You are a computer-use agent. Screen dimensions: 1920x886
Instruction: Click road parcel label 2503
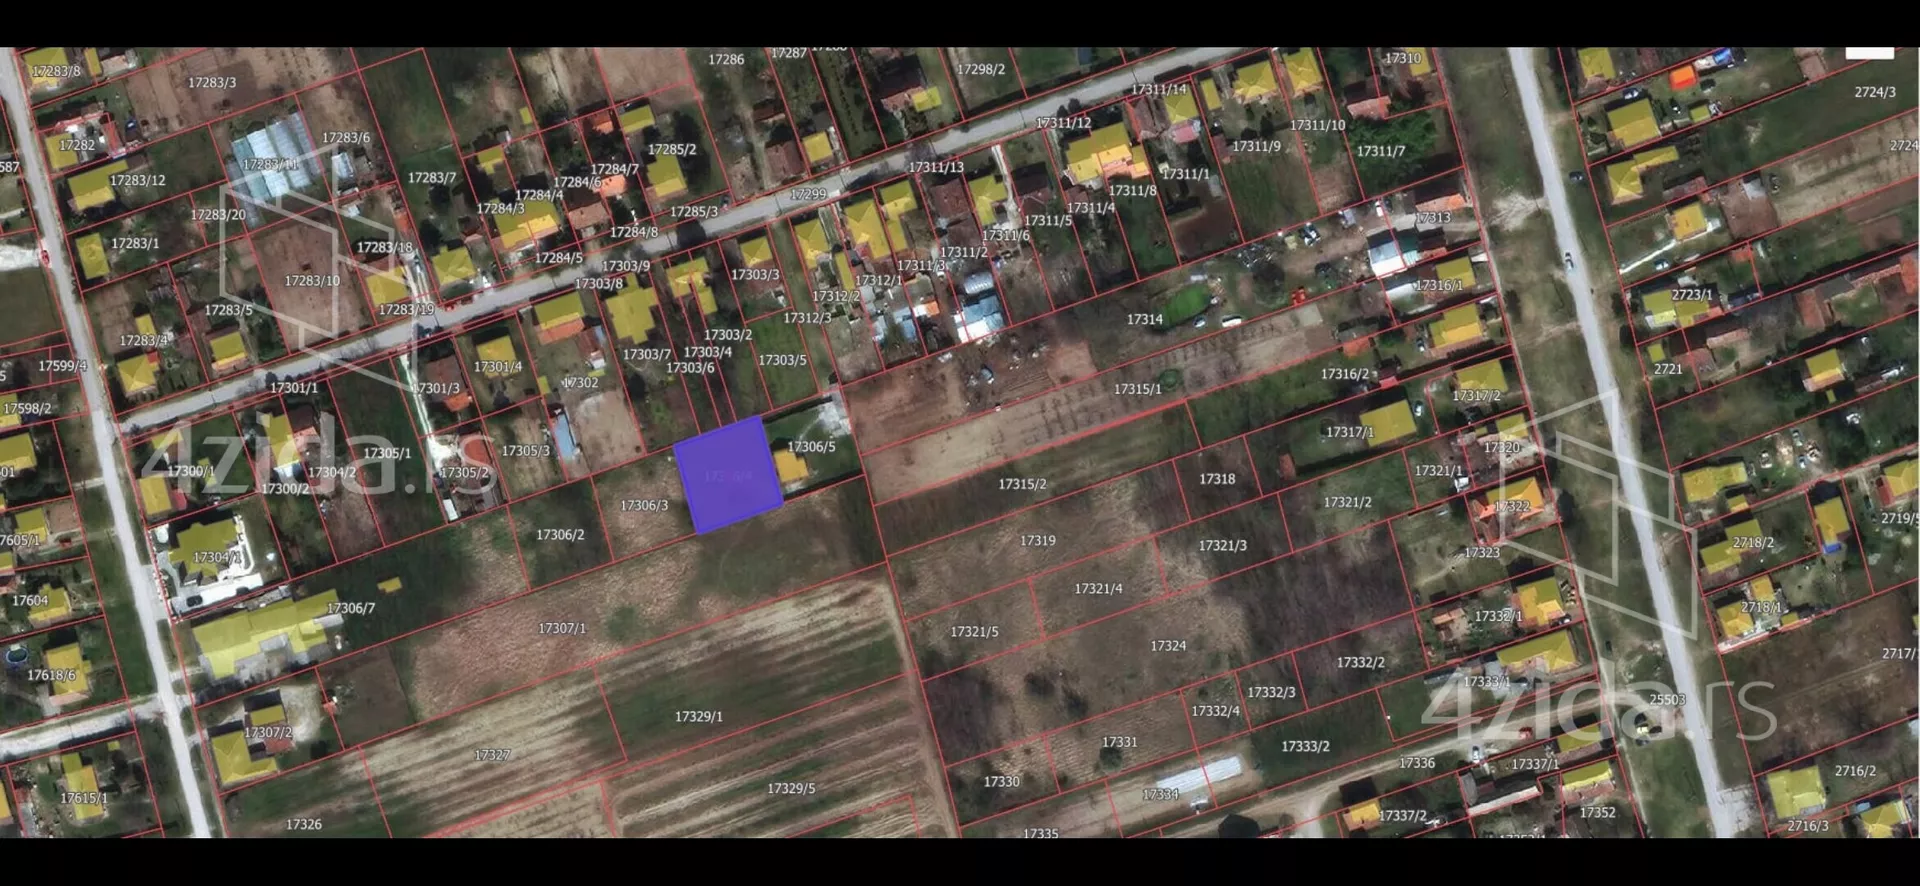point(1667,700)
